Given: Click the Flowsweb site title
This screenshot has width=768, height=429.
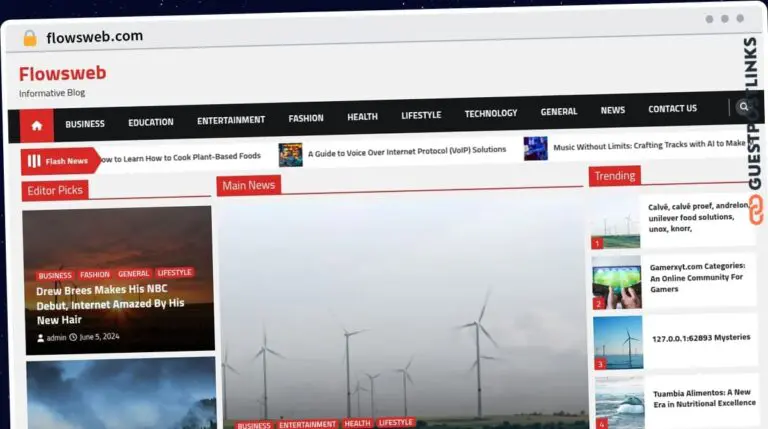Looking at the screenshot, I should pos(62,73).
